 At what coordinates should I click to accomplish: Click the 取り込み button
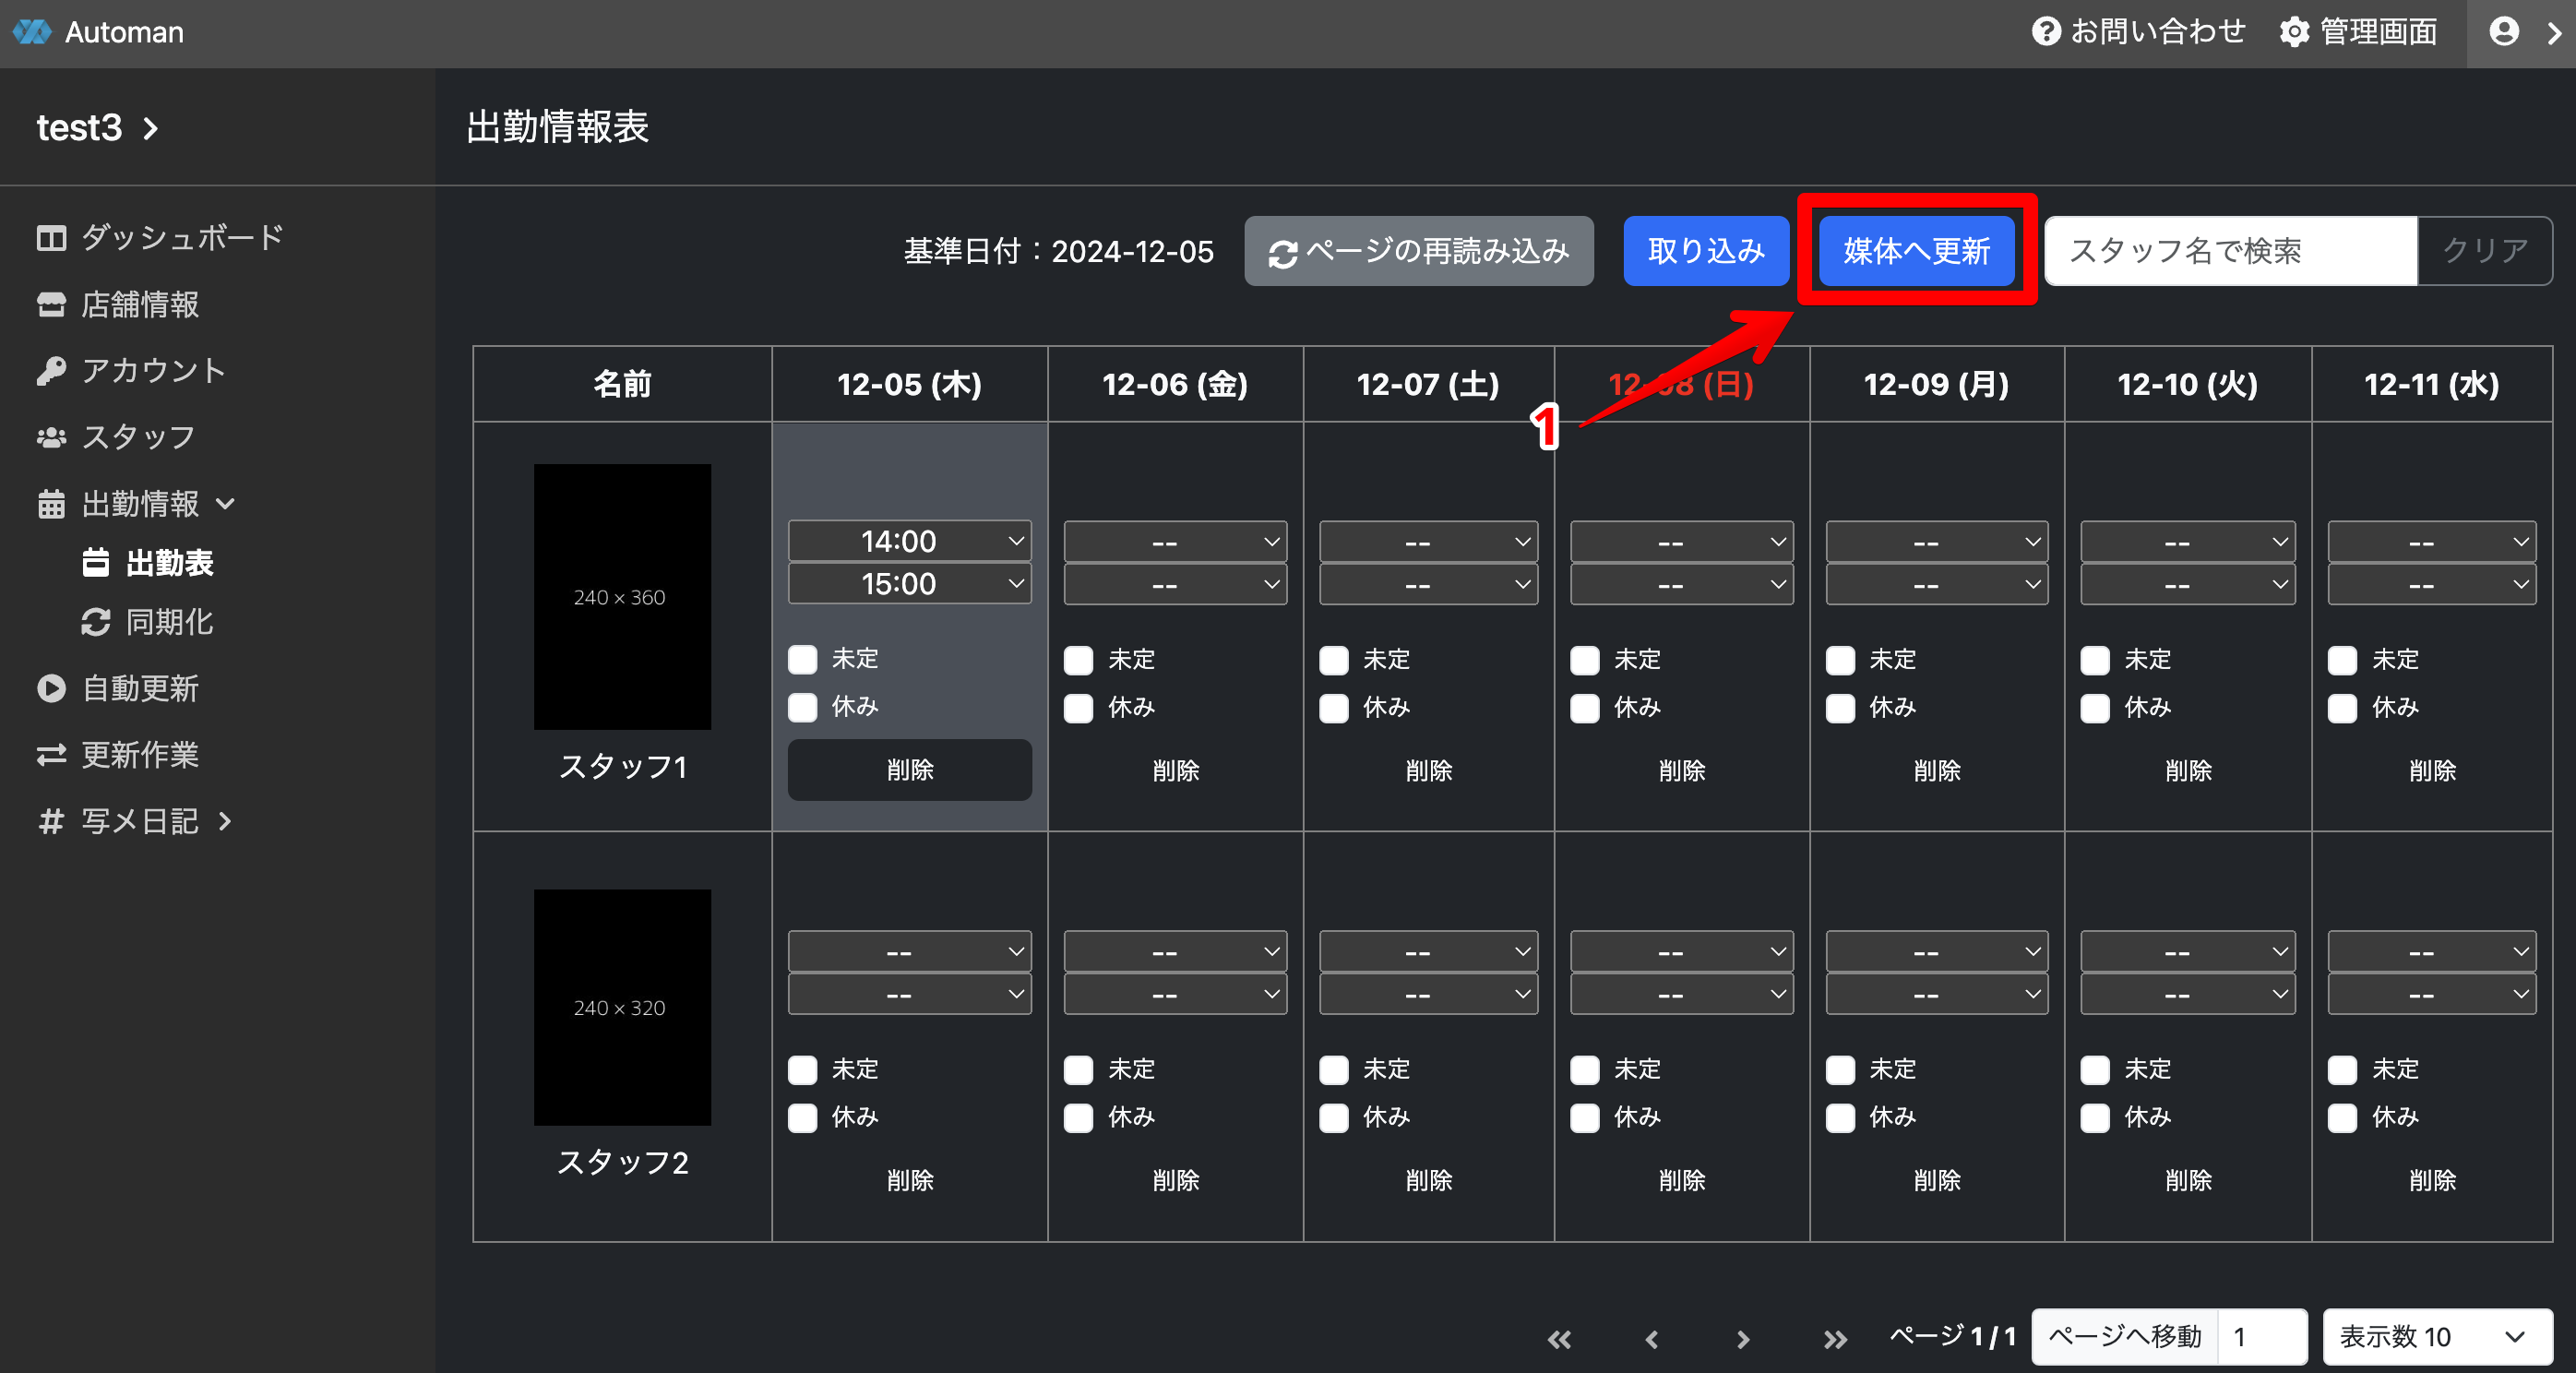coord(1705,251)
